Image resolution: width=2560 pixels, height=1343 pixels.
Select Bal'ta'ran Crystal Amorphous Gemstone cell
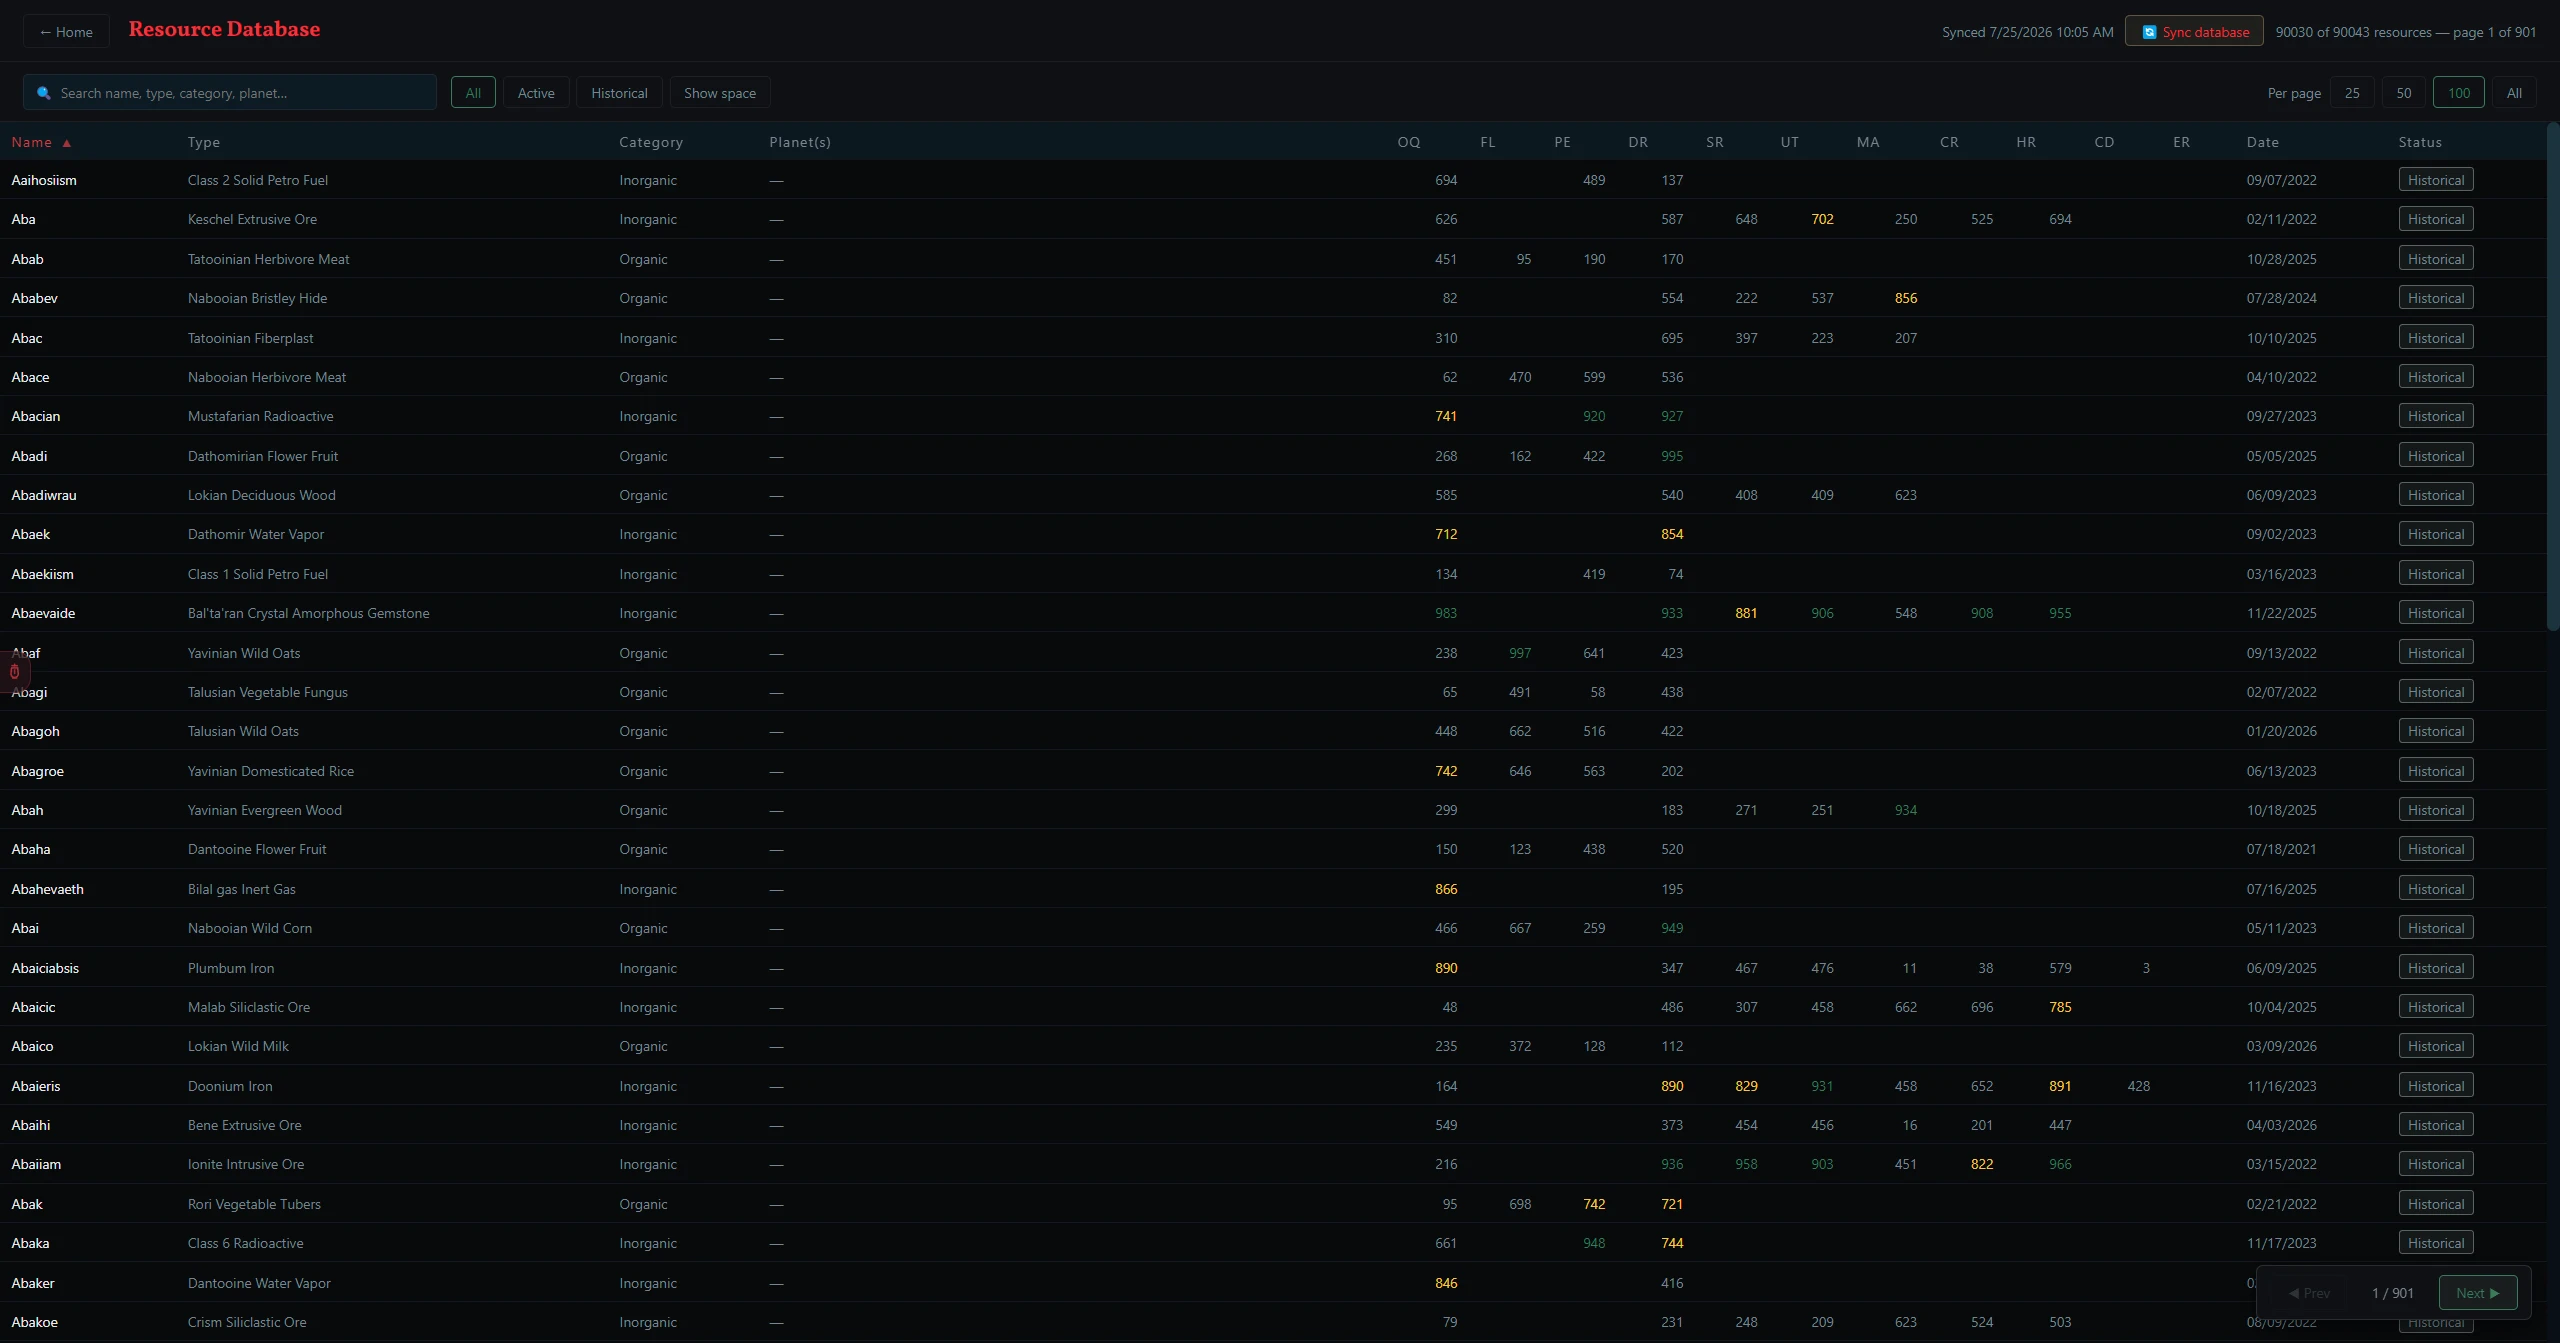(309, 613)
